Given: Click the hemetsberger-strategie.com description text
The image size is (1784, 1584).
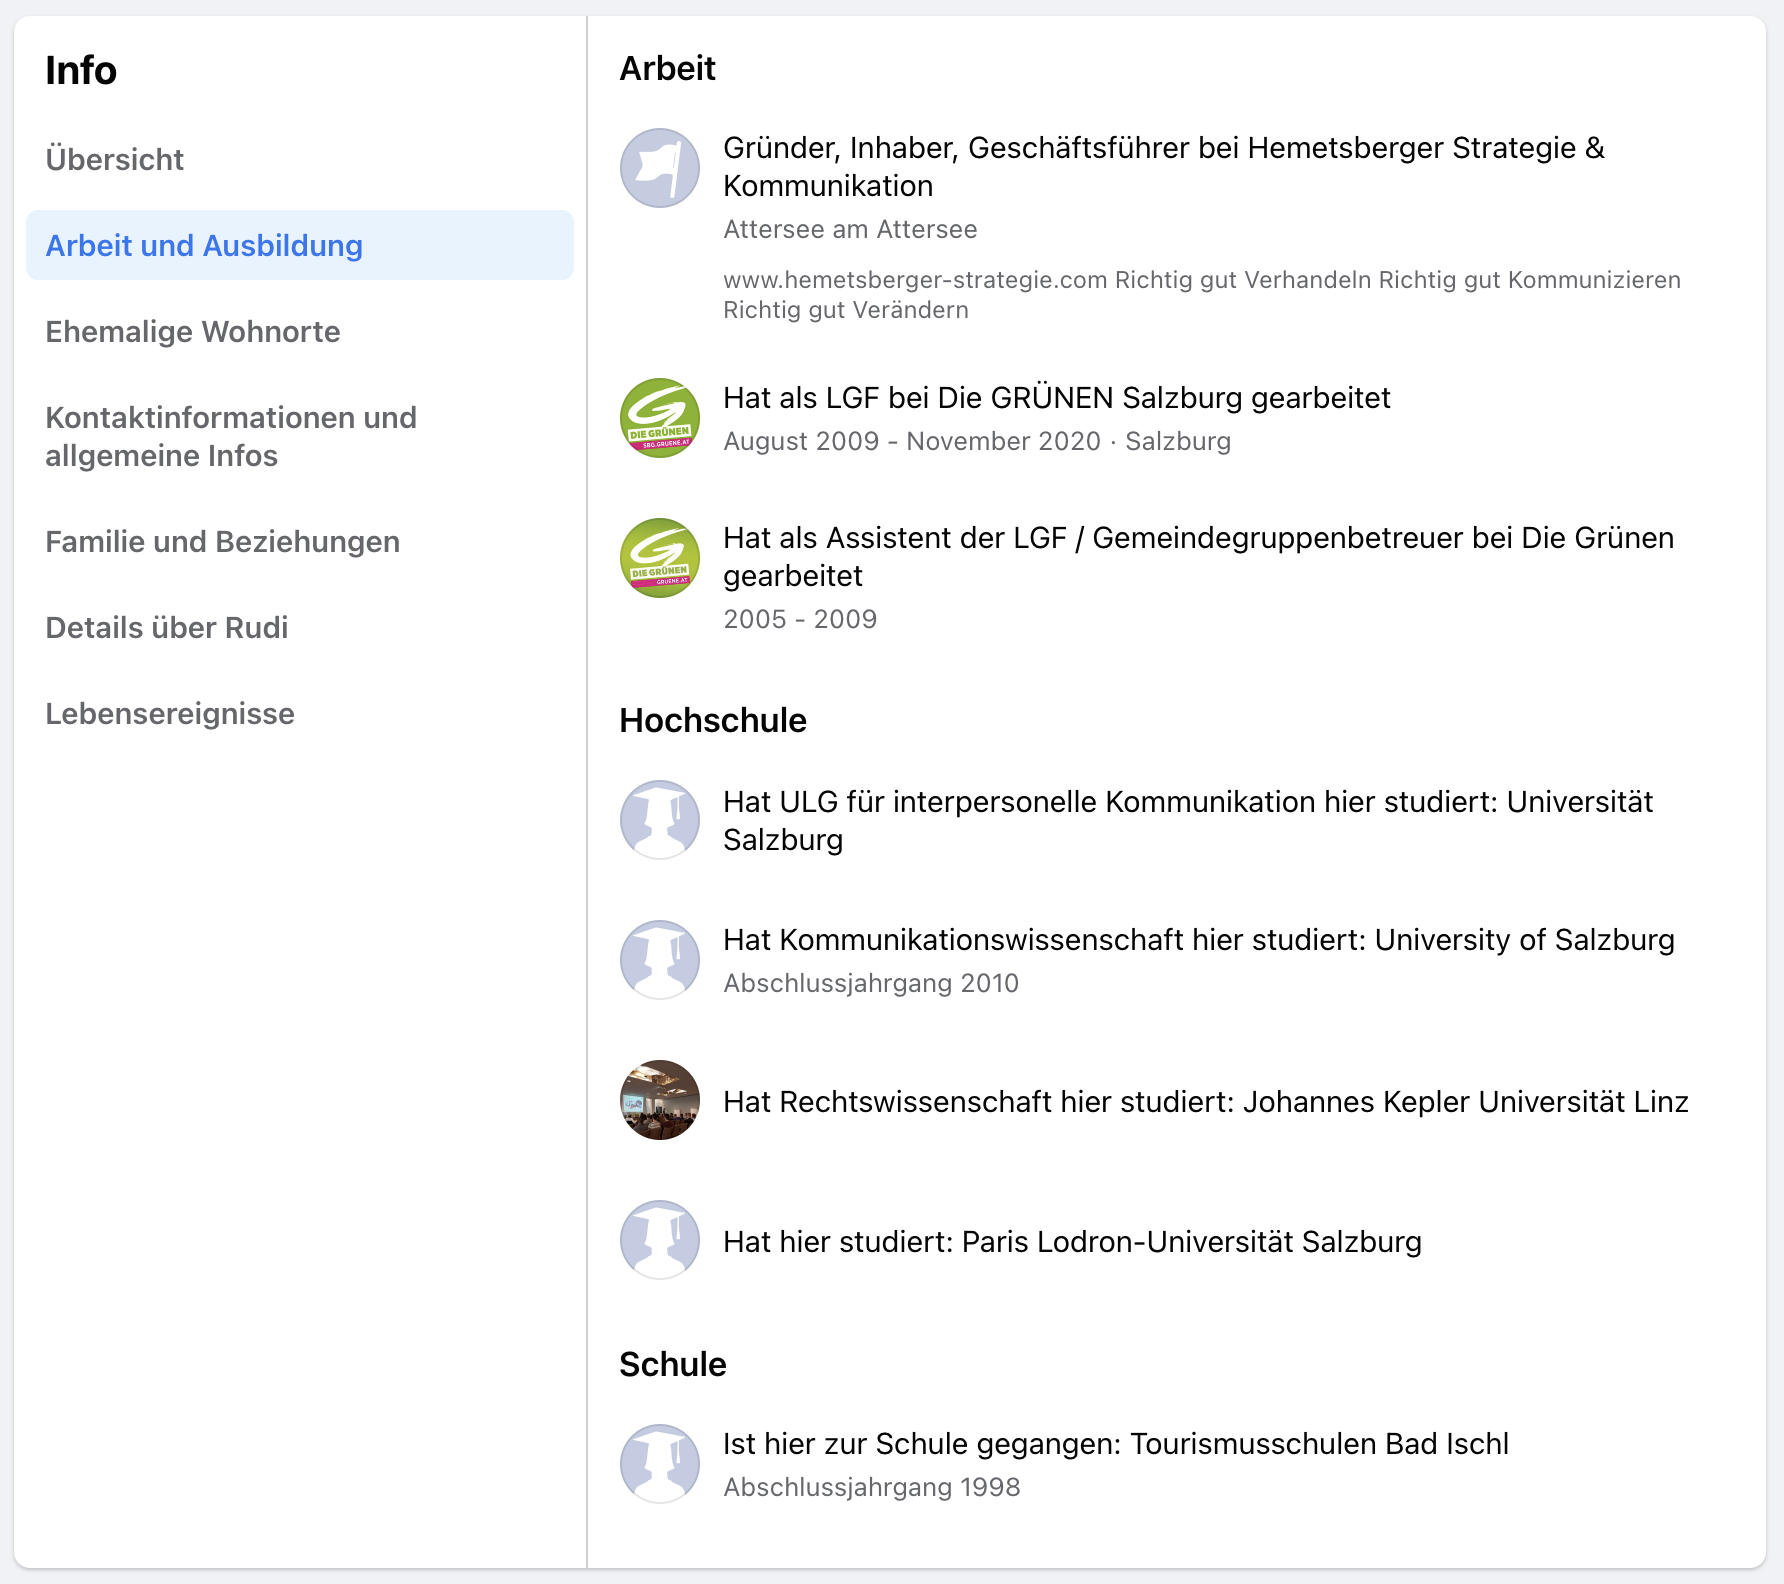Looking at the screenshot, I should tap(1202, 295).
